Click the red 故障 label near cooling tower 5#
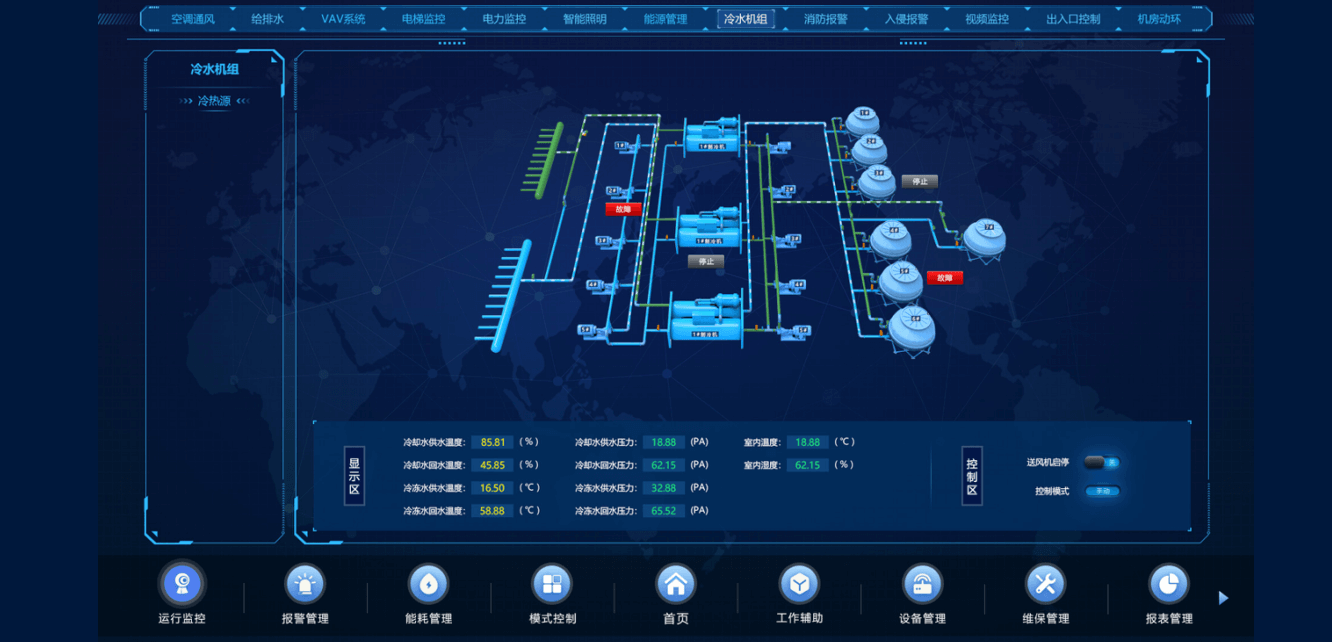The image size is (1332, 642). click(944, 278)
